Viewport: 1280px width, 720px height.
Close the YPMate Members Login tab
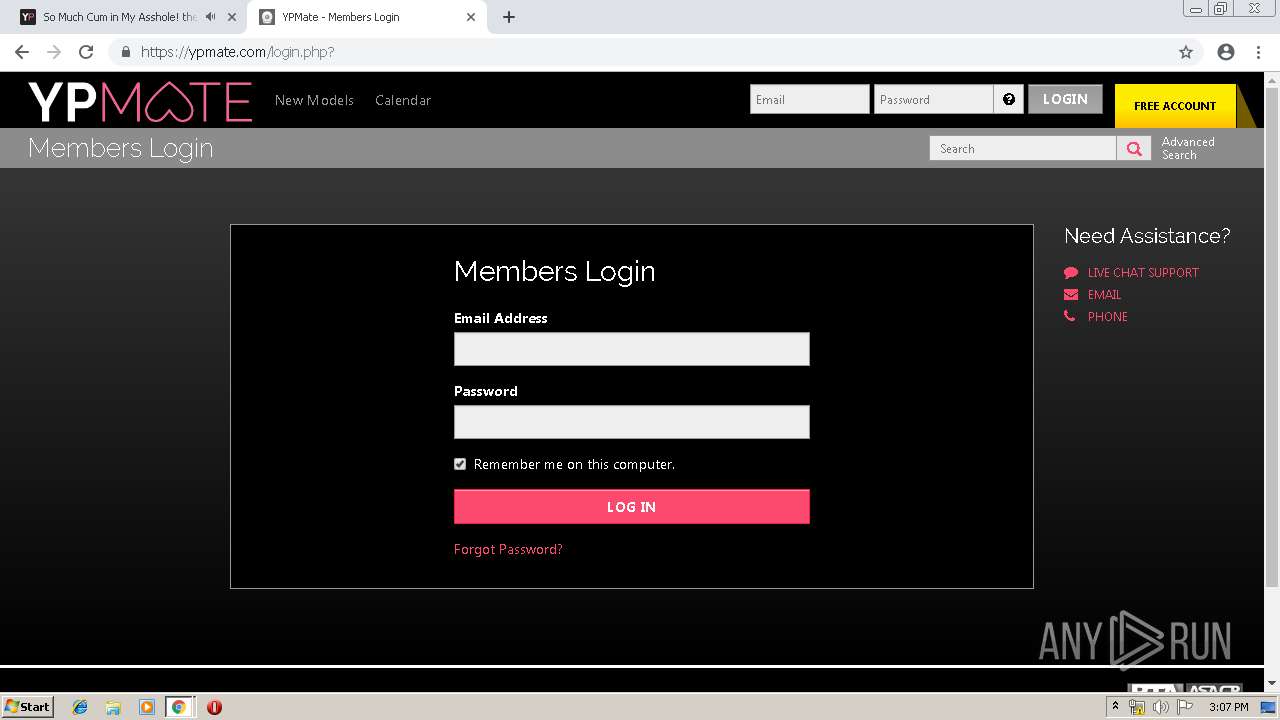click(471, 17)
